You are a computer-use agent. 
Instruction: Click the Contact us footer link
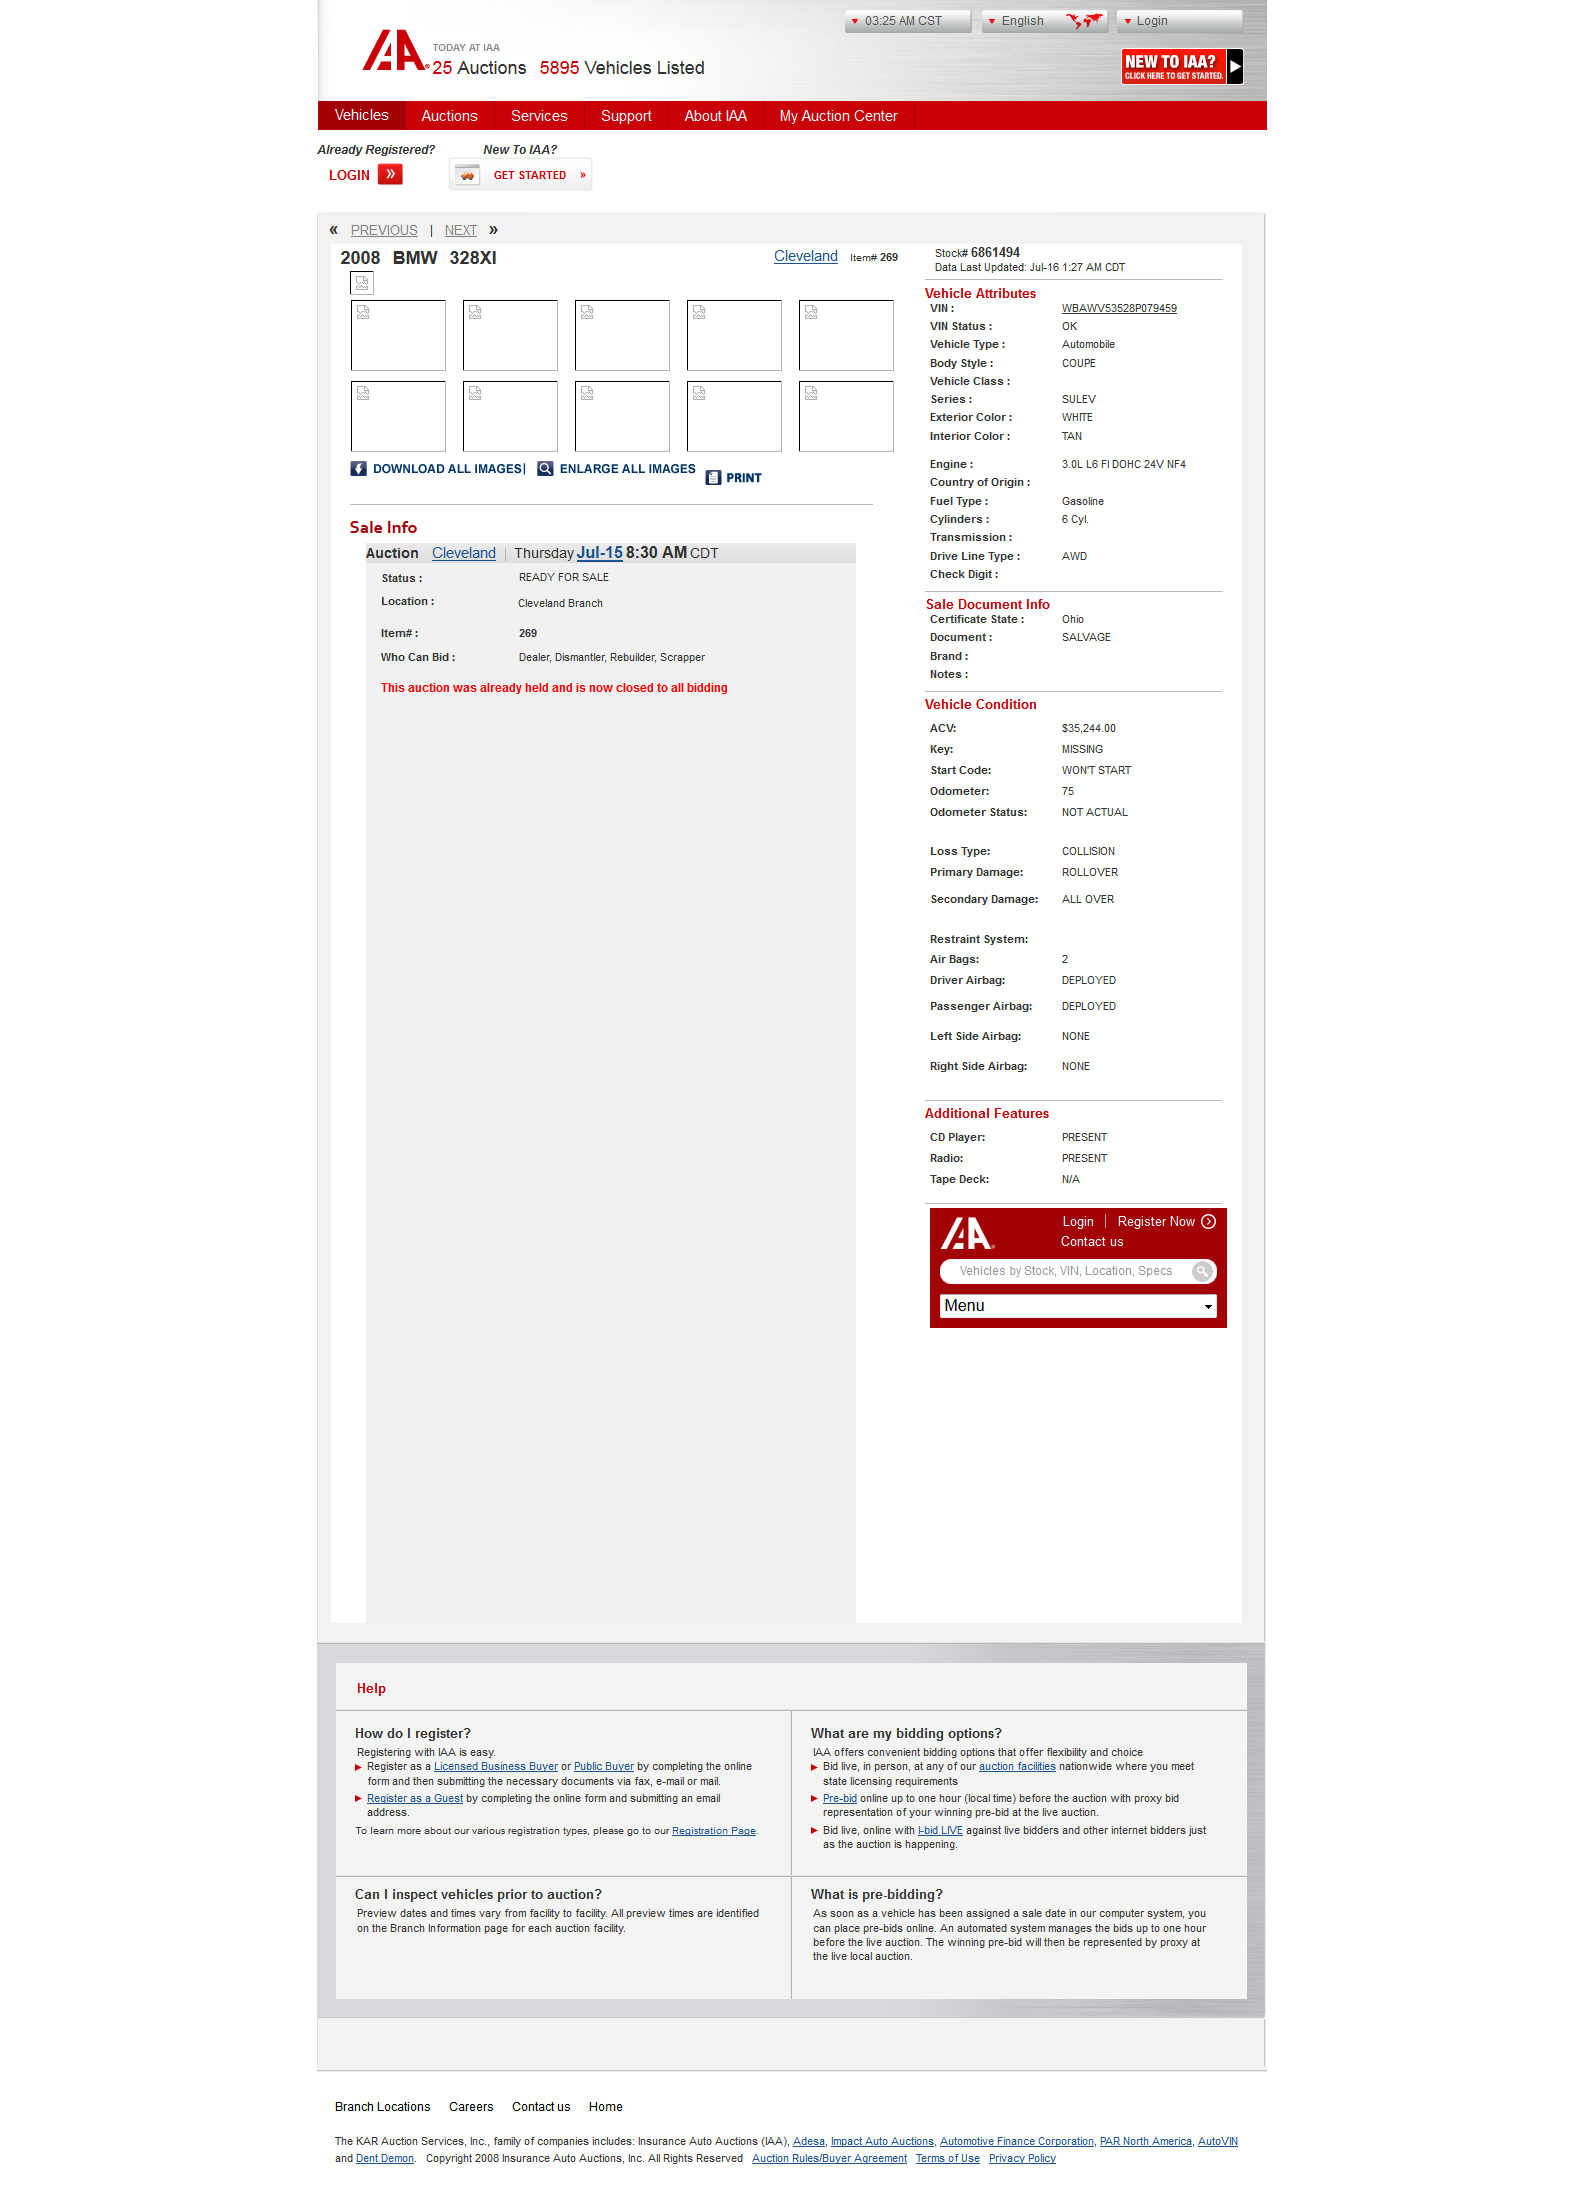541,2107
